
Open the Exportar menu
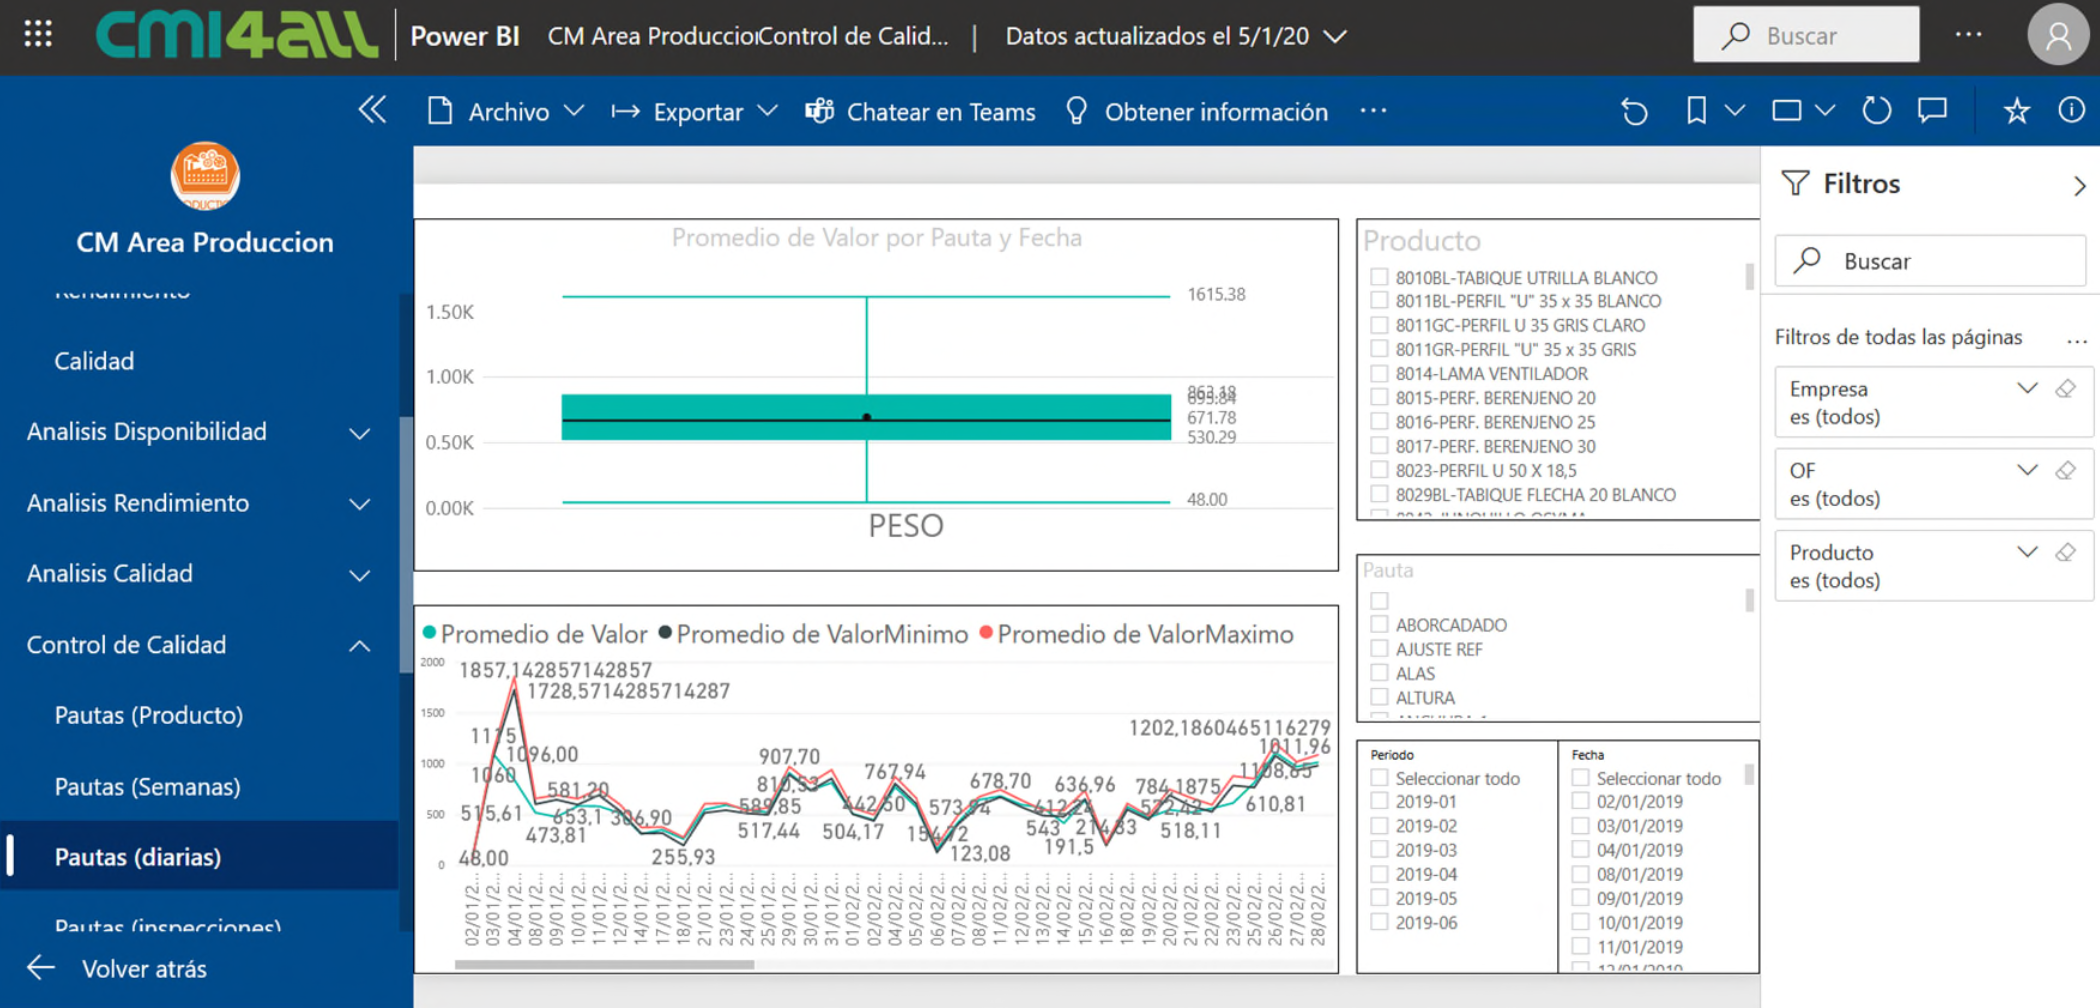pos(695,111)
